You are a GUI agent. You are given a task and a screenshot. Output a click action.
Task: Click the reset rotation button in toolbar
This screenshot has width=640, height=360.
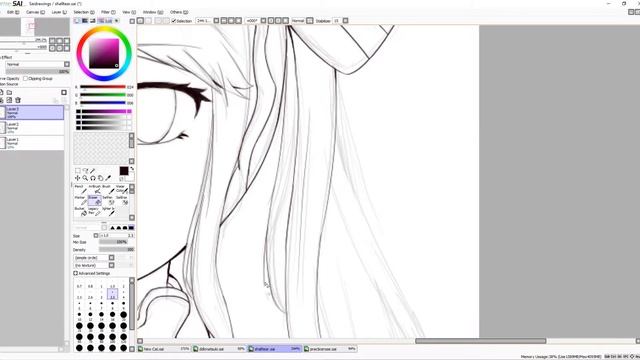pos(286,20)
